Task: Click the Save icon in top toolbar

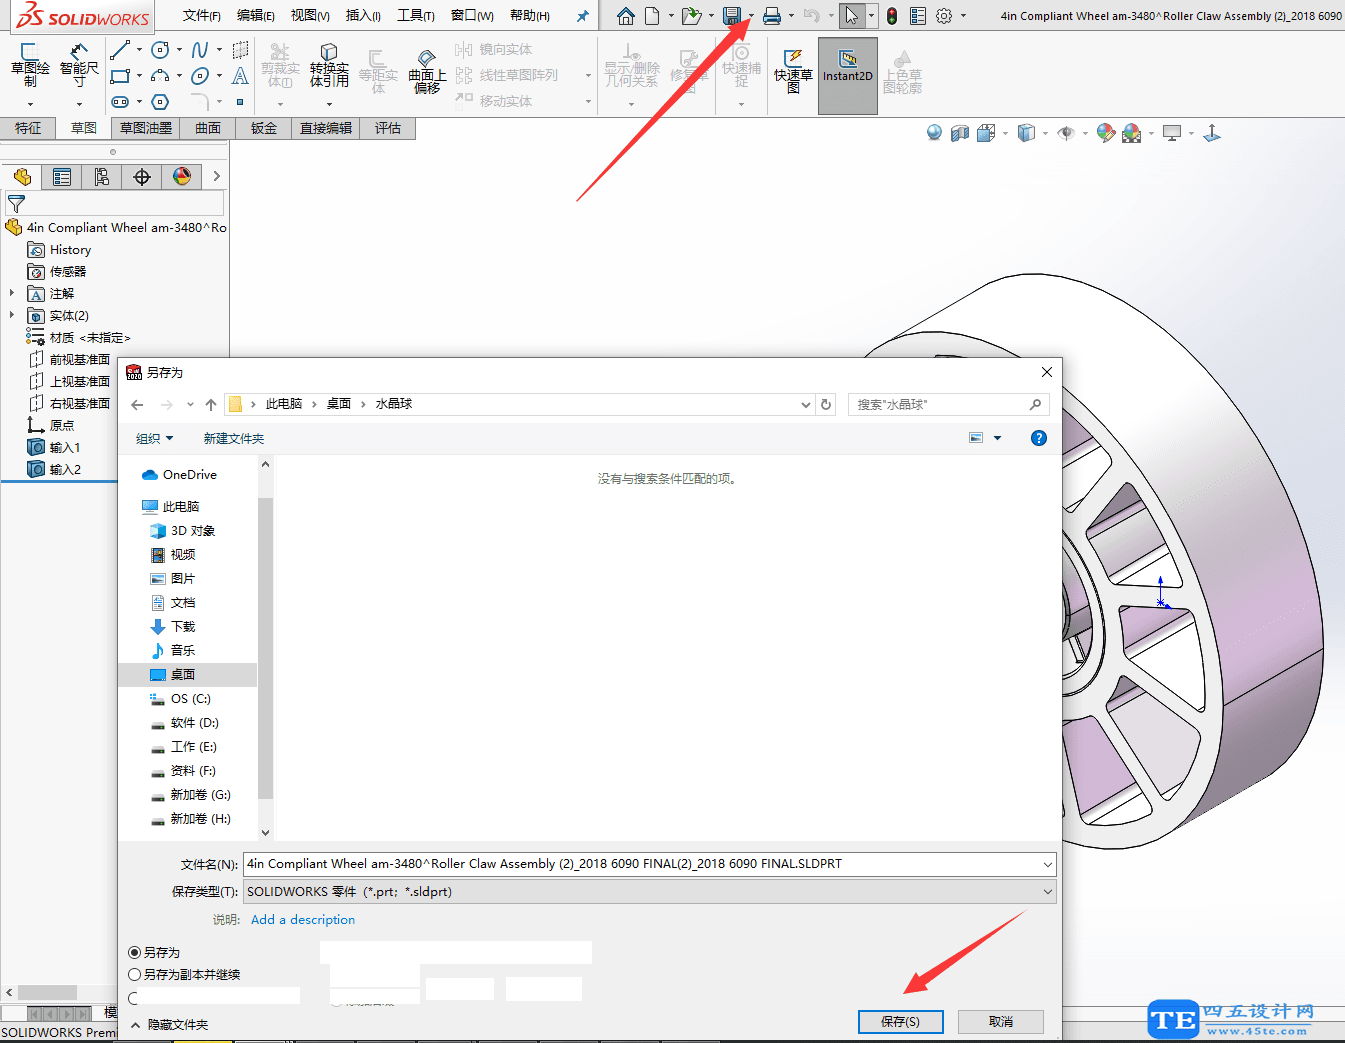Action: 732,16
